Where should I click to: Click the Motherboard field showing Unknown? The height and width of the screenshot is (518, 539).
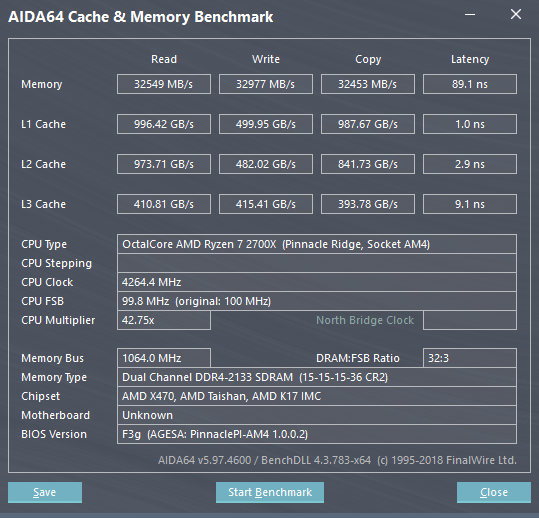(x=317, y=415)
